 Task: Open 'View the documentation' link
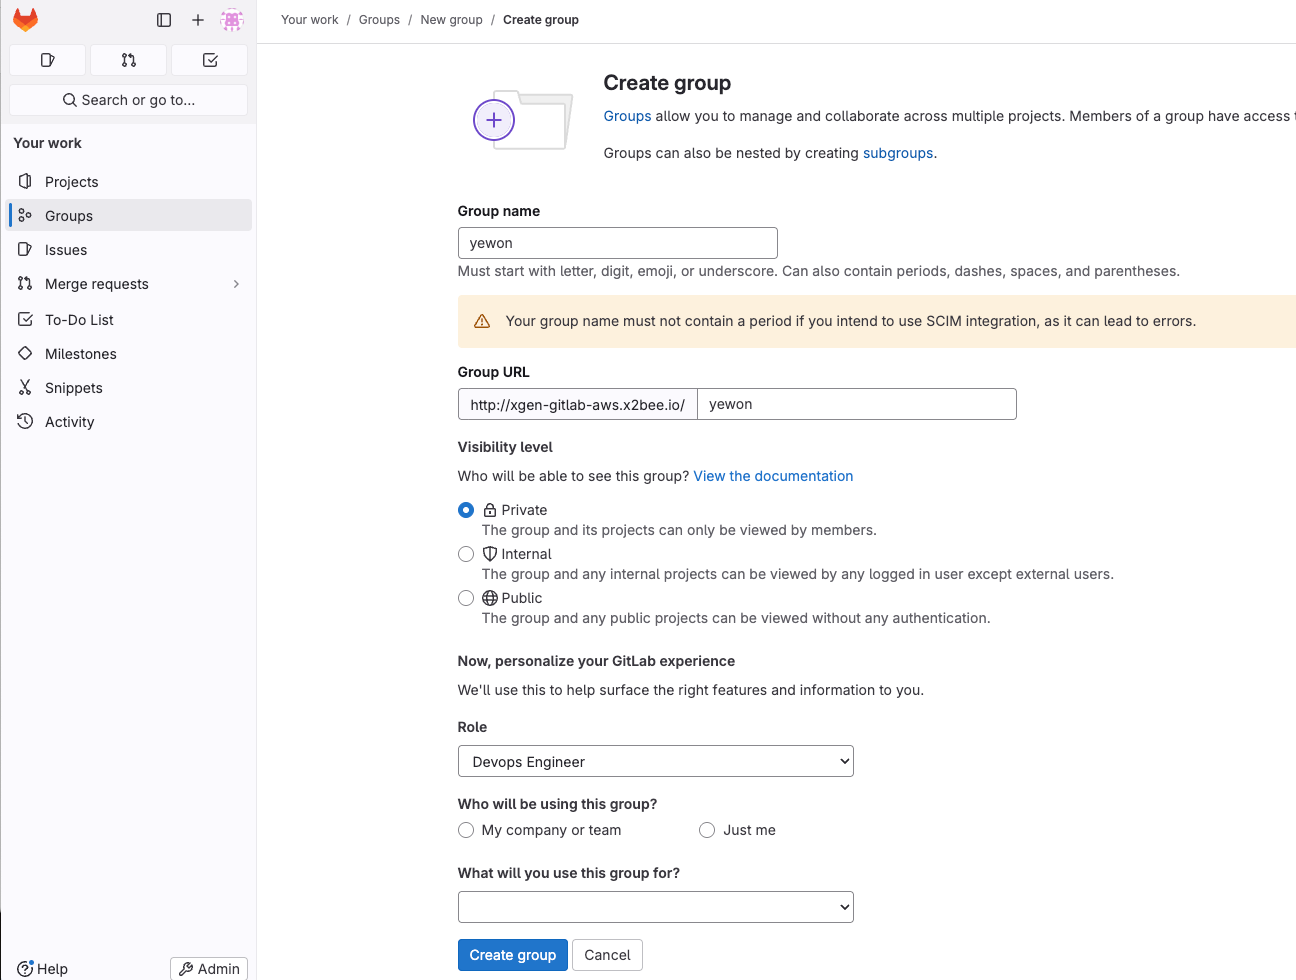click(773, 476)
